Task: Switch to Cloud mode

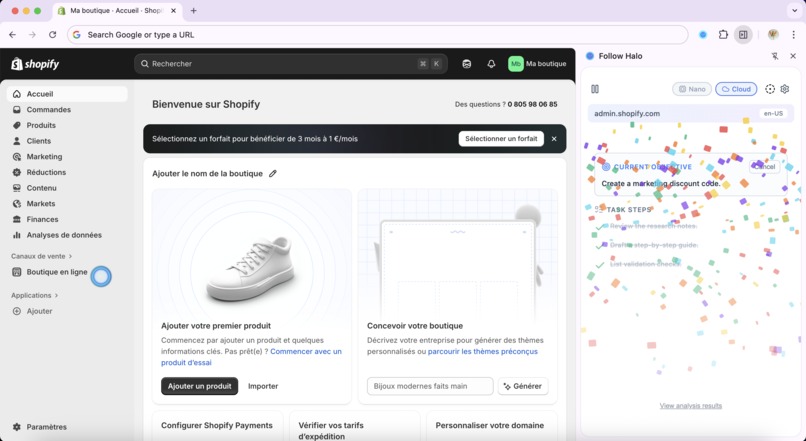Action: [x=736, y=89]
